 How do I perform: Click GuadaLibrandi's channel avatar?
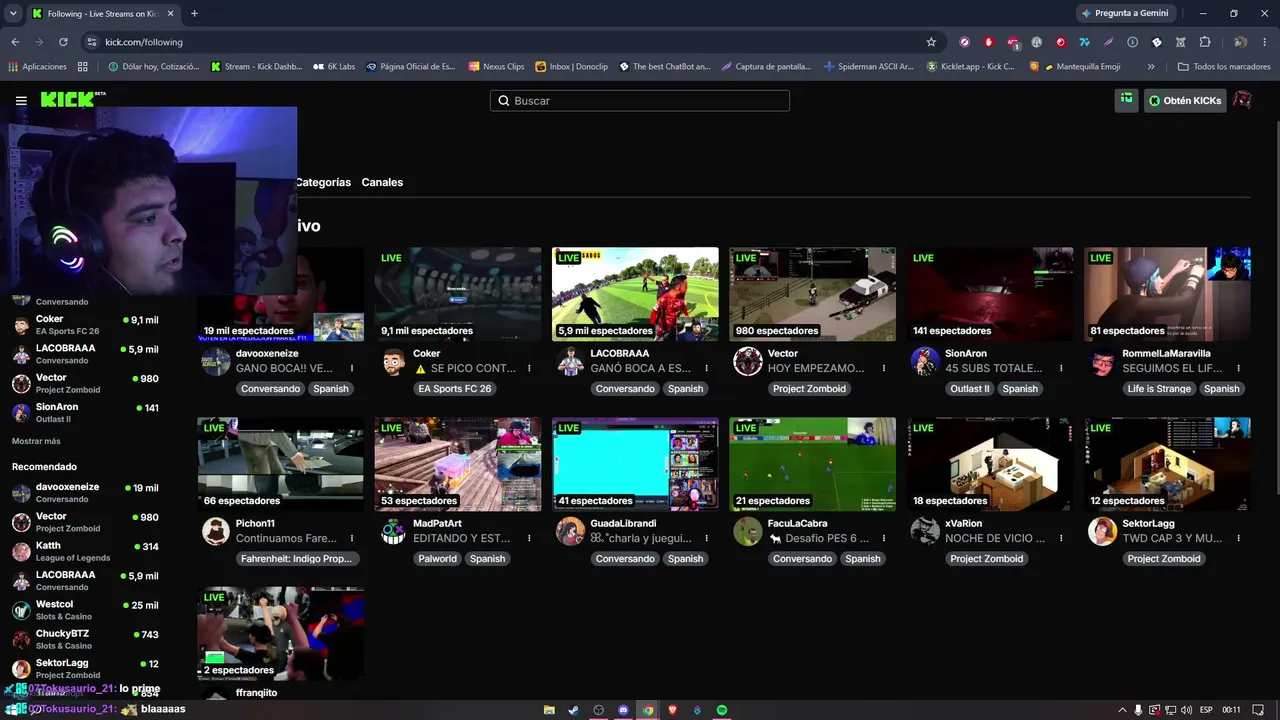[x=570, y=531]
